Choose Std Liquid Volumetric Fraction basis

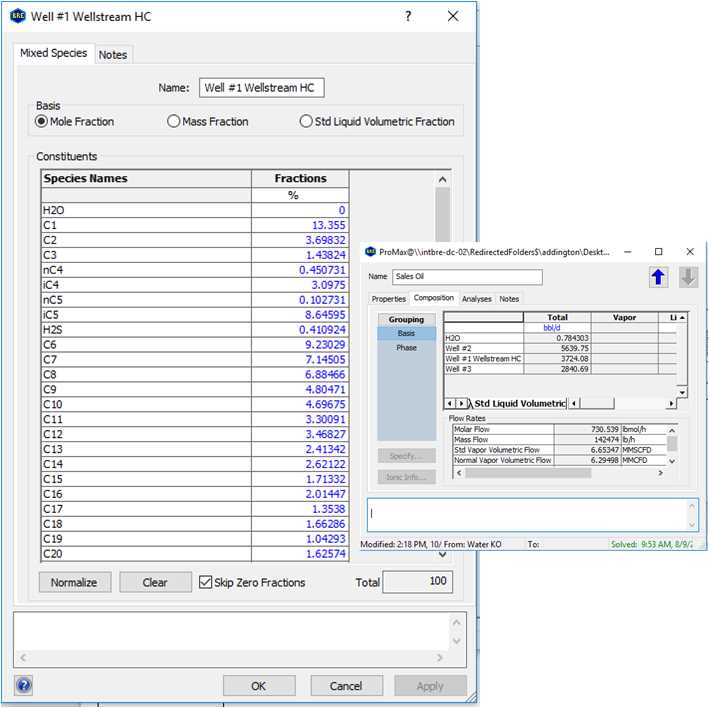pyautogui.click(x=306, y=121)
